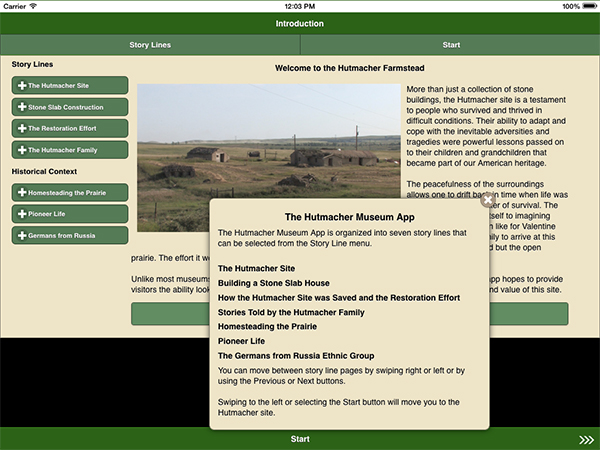
Task: Tap the plus icon on Germans from Russia
Action: 22,235
